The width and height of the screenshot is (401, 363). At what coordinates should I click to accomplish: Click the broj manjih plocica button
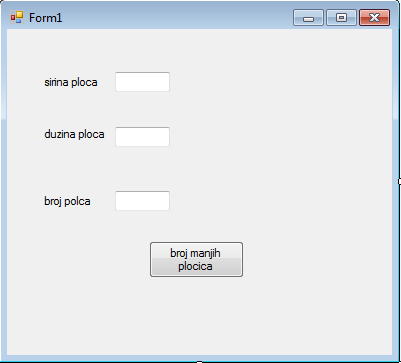(x=196, y=259)
